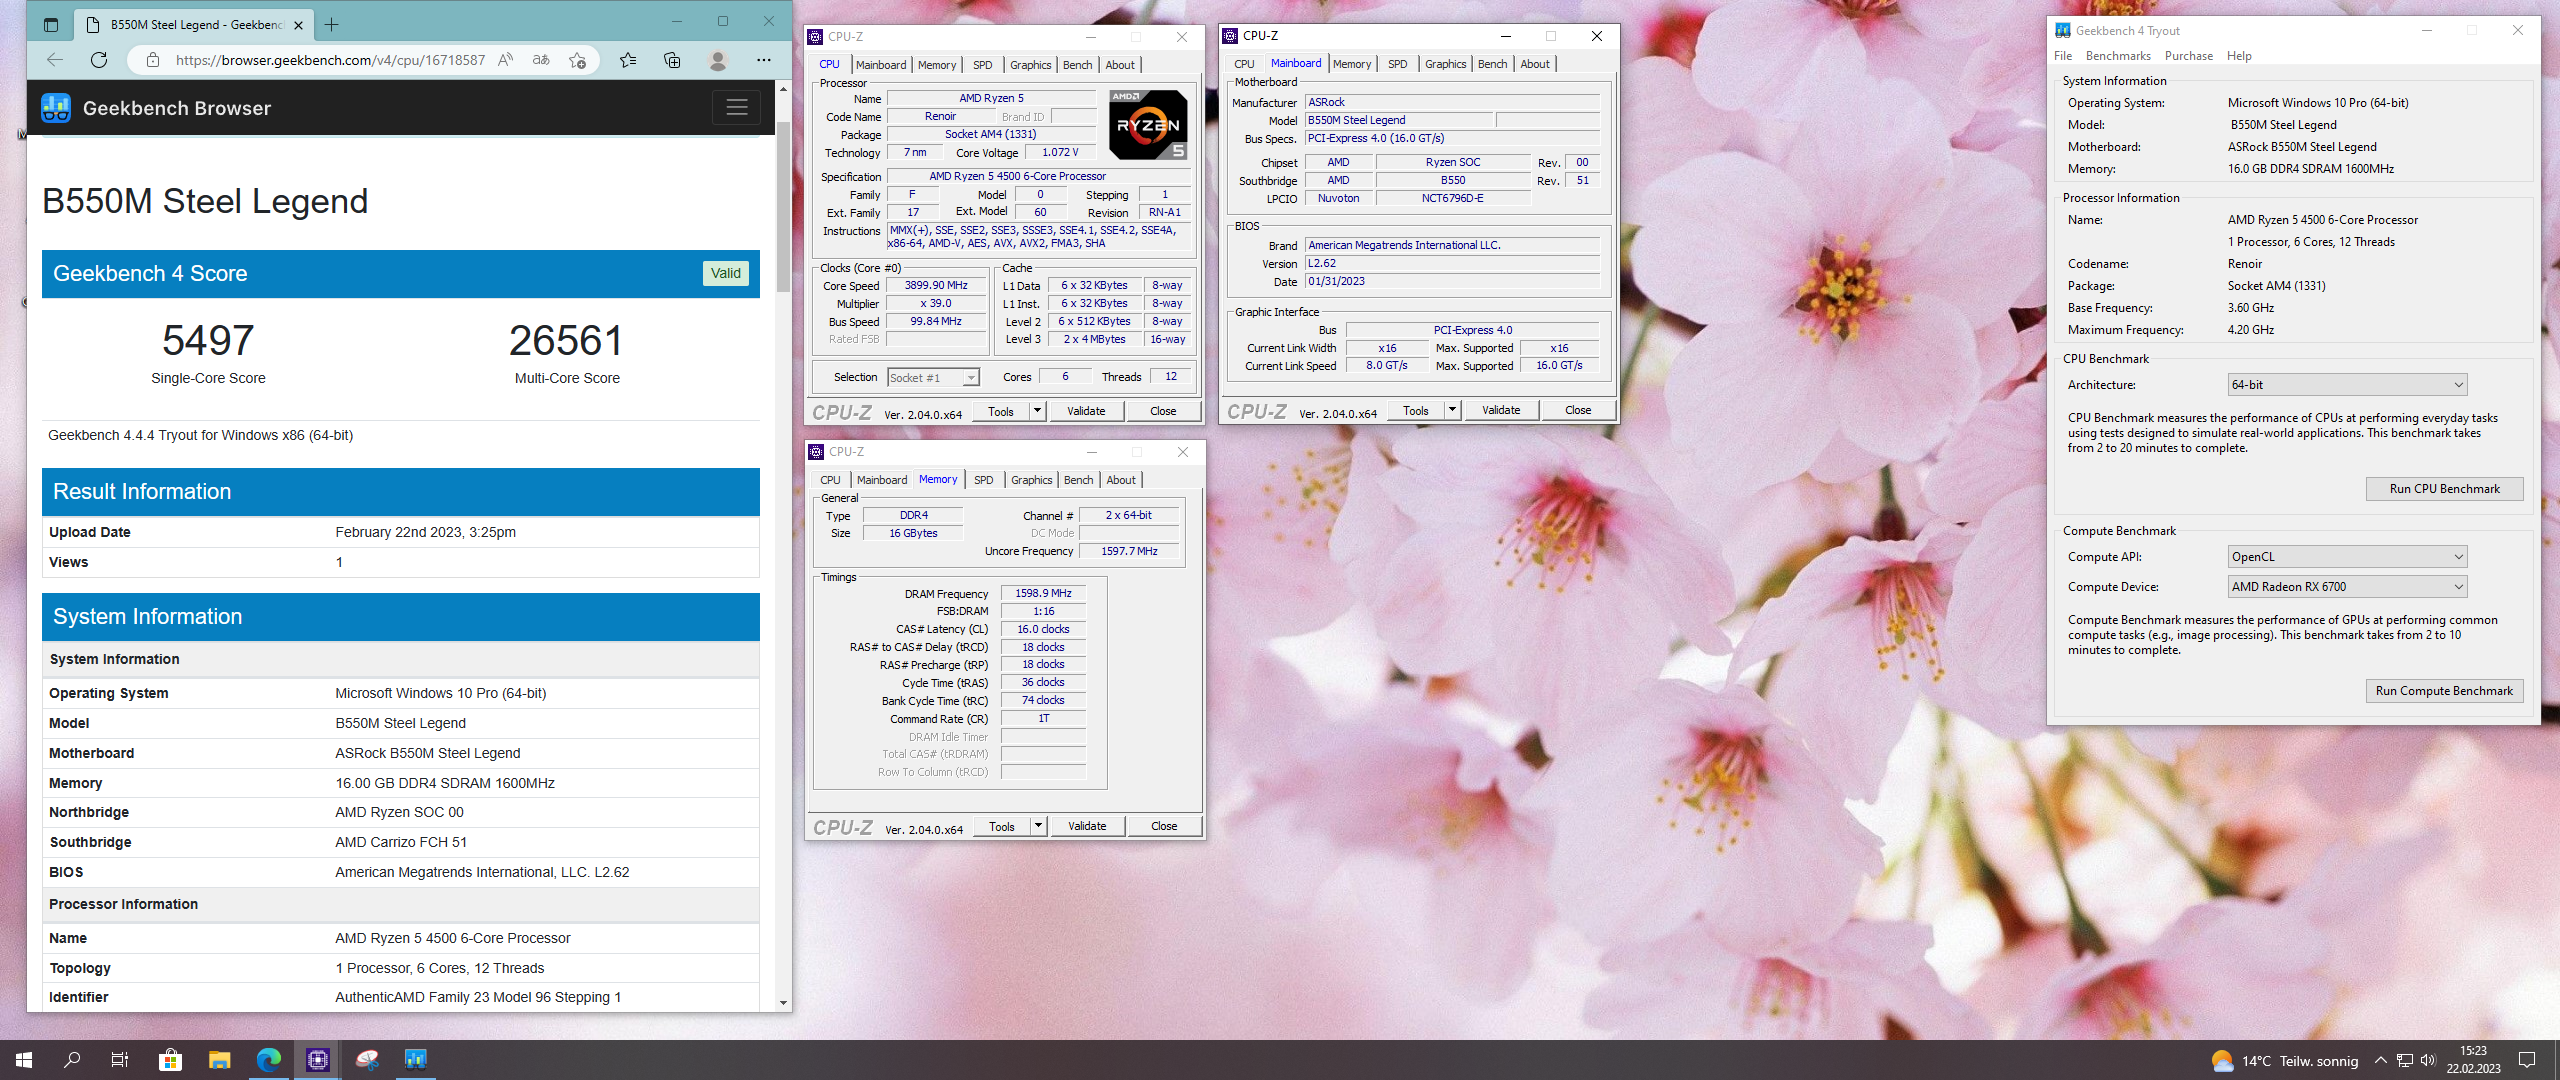2560x1080 pixels.
Task: Click DRAM Frequency 1598.9 MHz value
Action: pos(1043,594)
